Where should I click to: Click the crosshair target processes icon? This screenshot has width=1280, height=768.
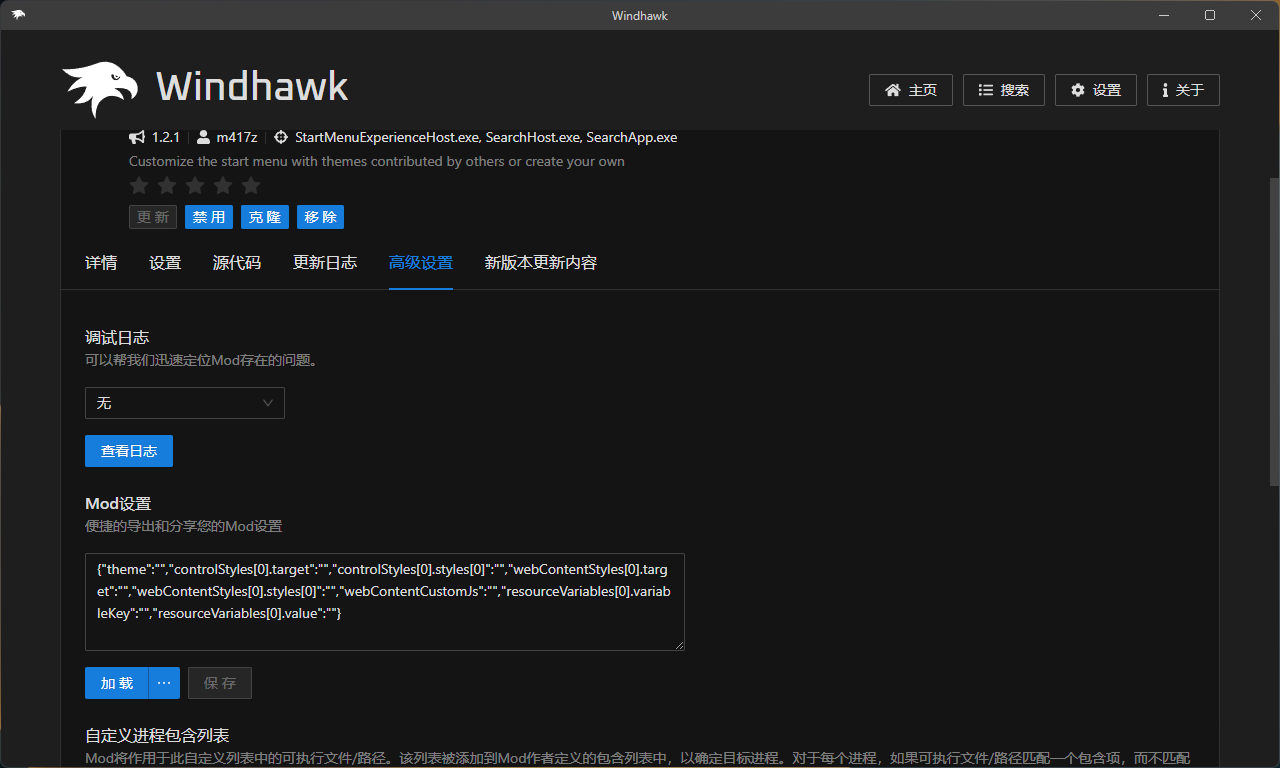[281, 137]
